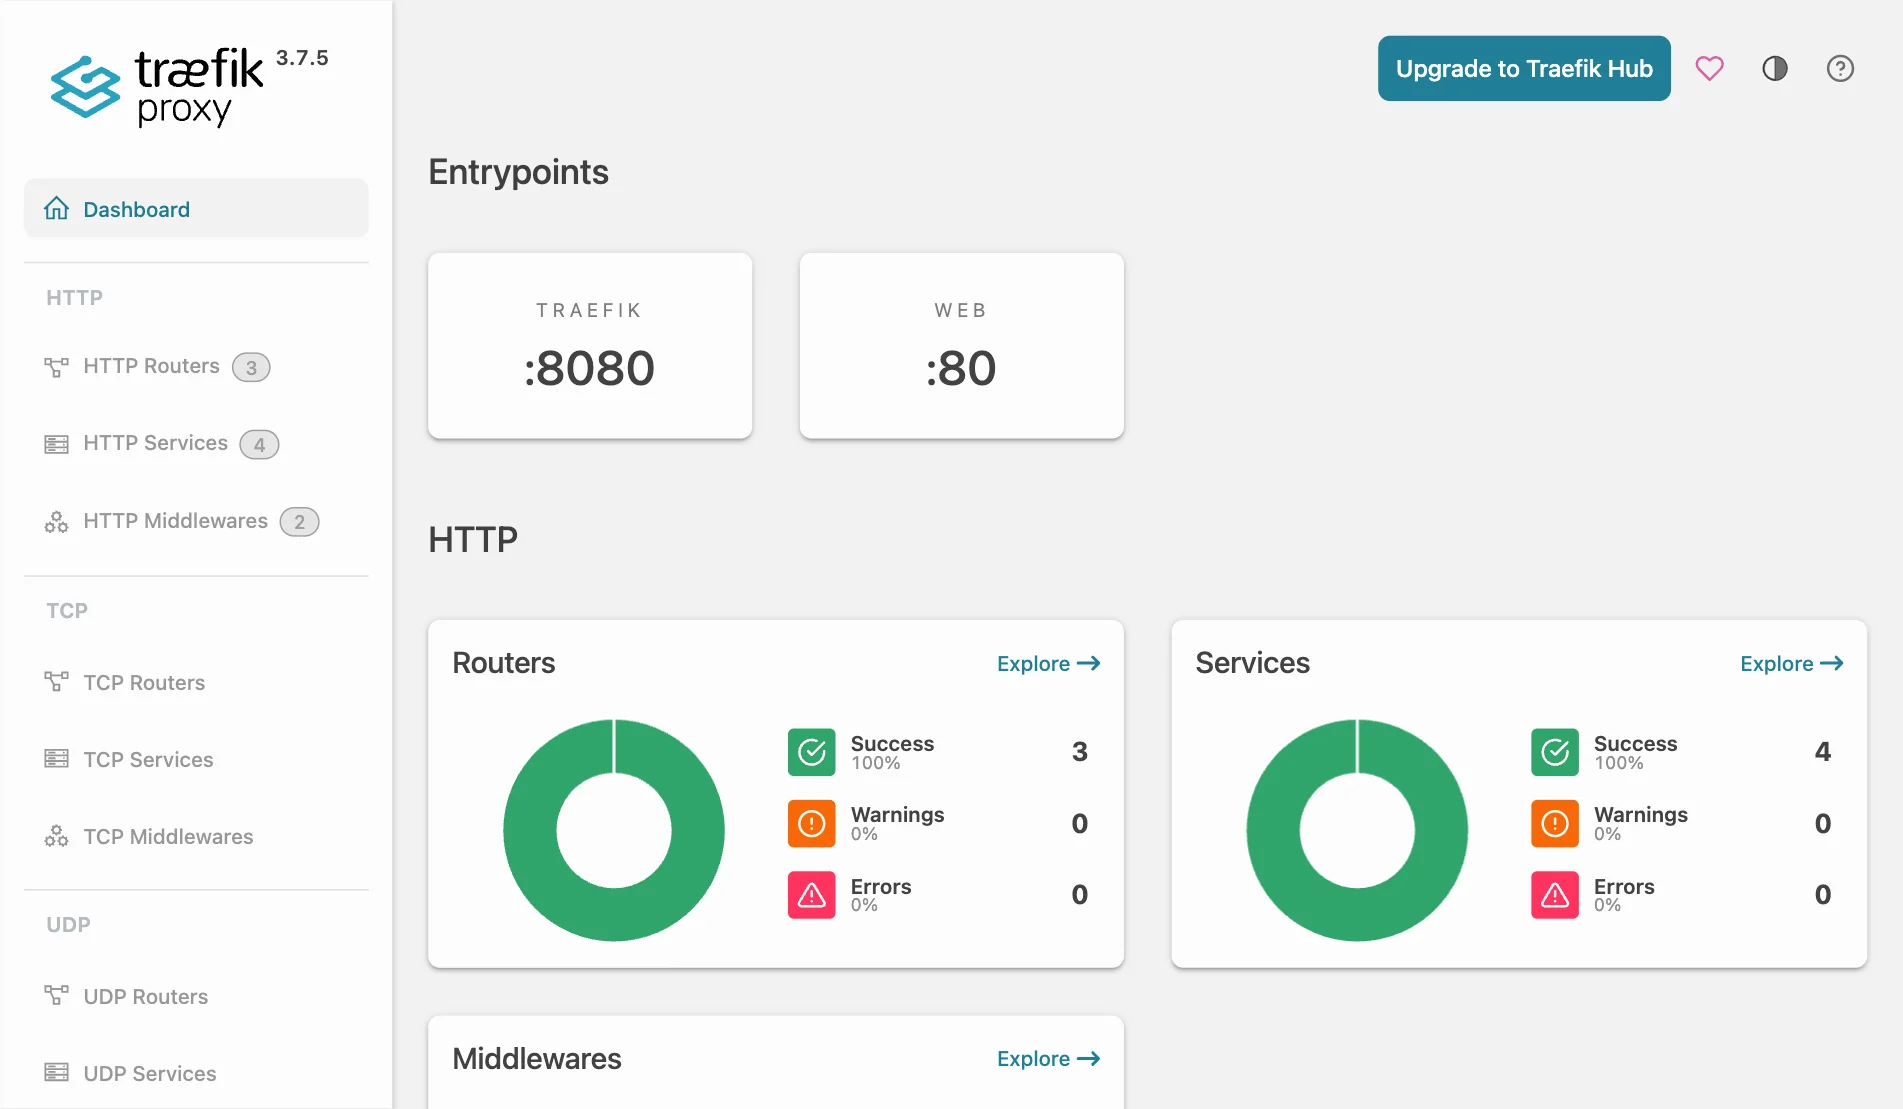Click Upgrade to Traefik Hub button

[1524, 68]
